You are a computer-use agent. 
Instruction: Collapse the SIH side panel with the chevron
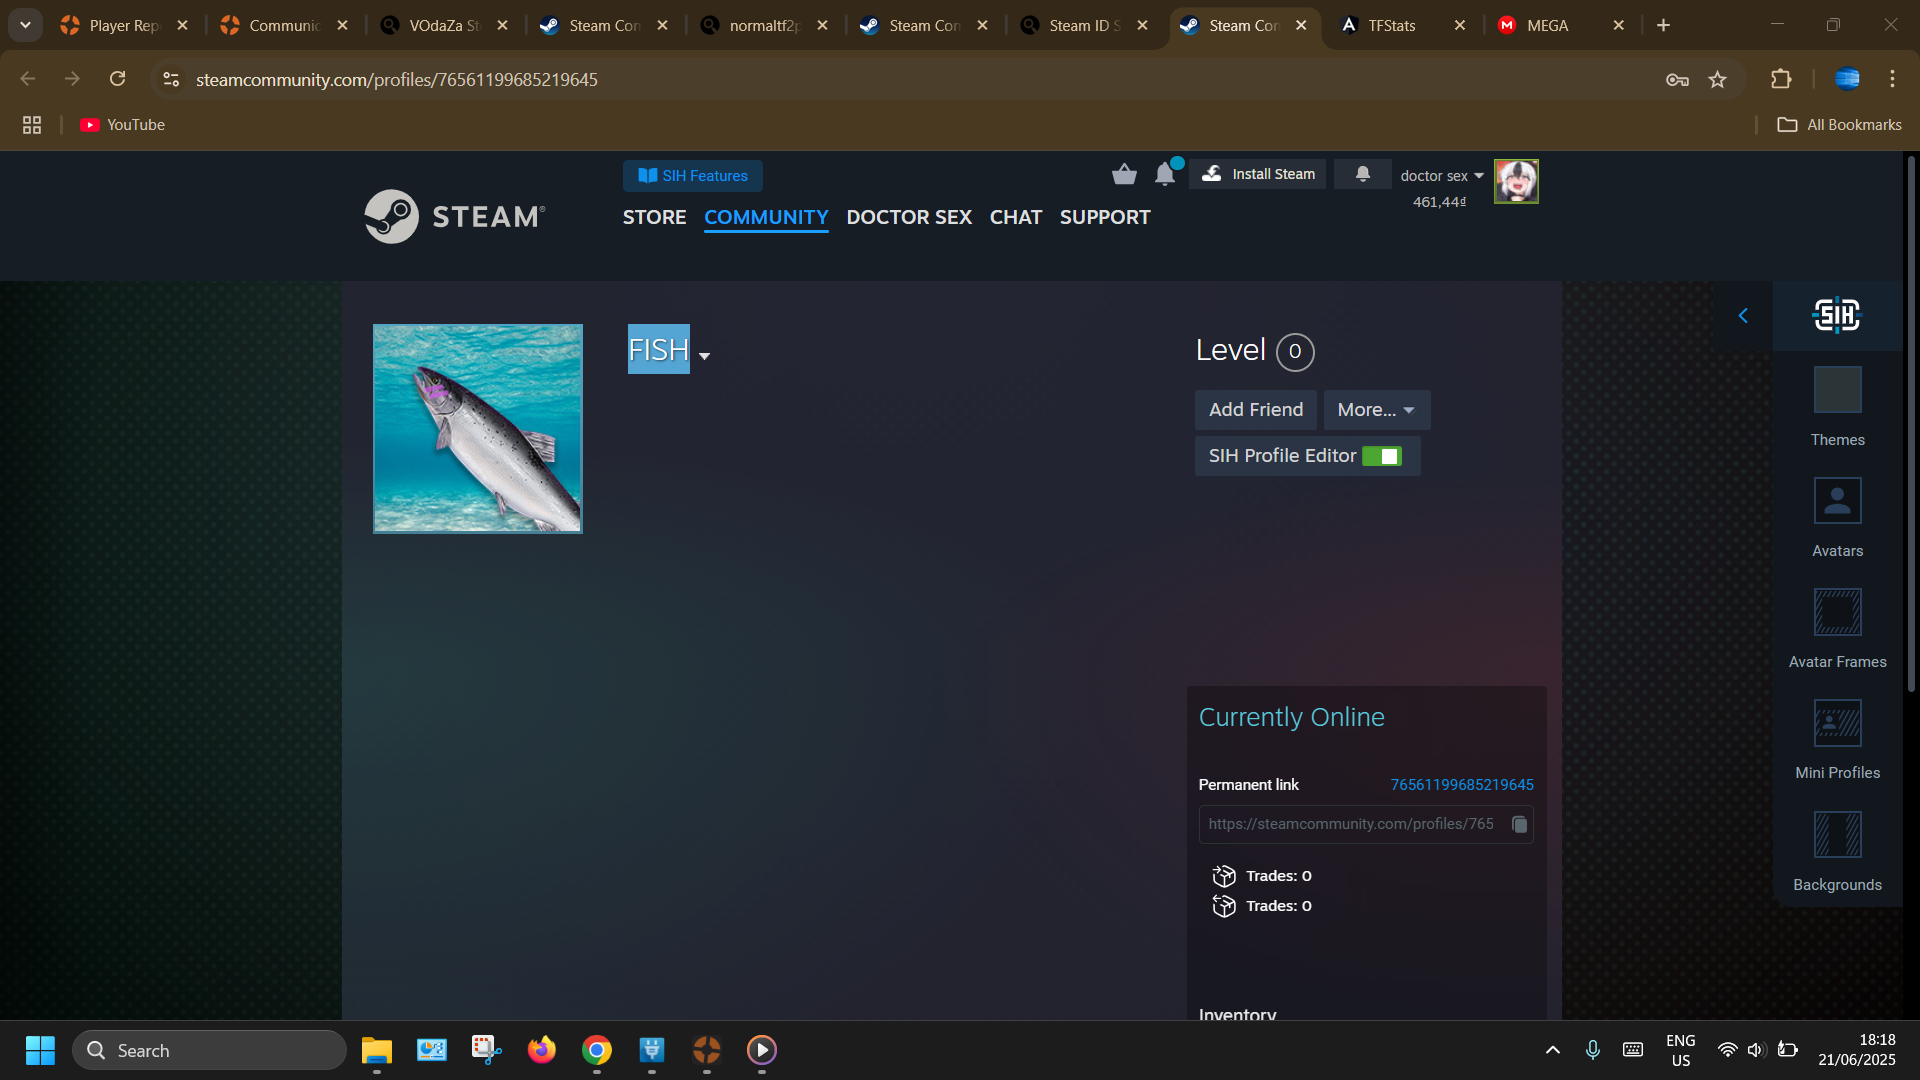tap(1743, 316)
